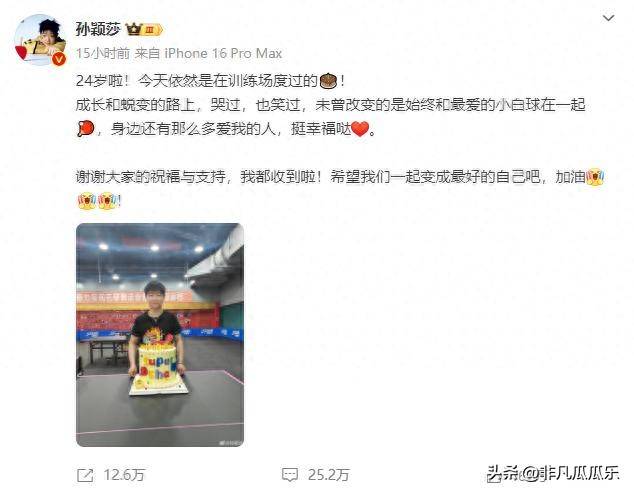Image resolution: width=634 pixels, height=495 pixels.
Task: Open the 孙颖莎 username link
Action: [98, 29]
